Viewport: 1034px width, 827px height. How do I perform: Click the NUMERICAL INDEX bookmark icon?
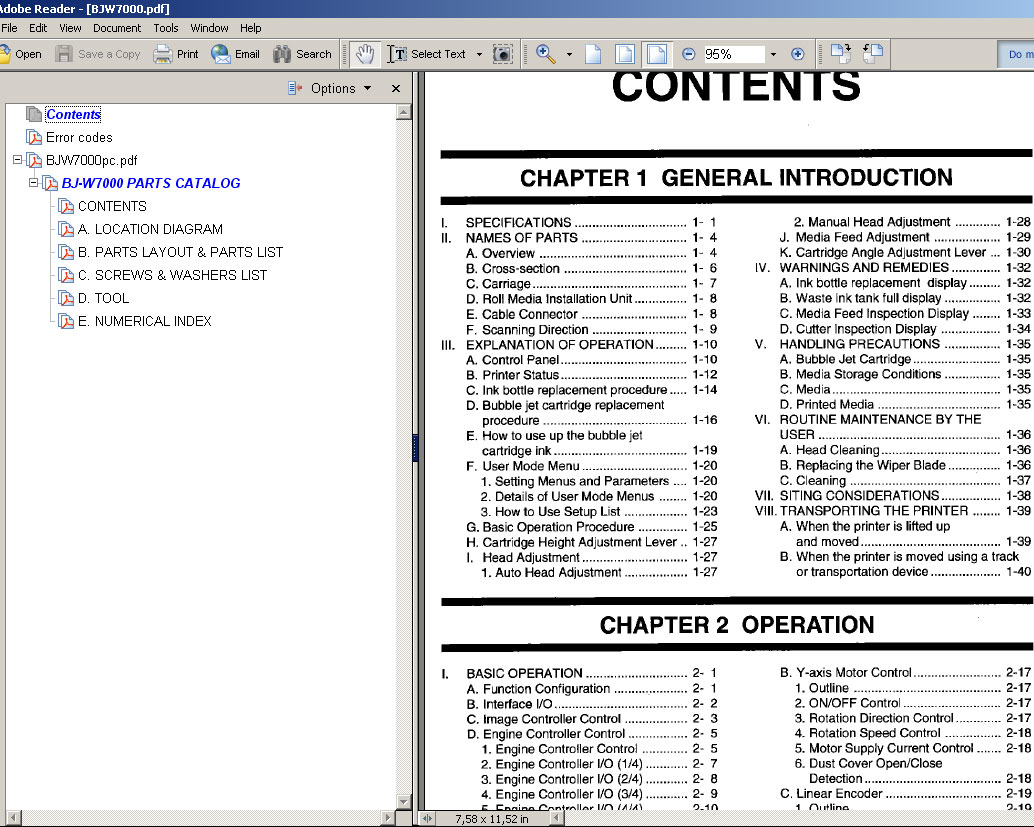point(66,321)
